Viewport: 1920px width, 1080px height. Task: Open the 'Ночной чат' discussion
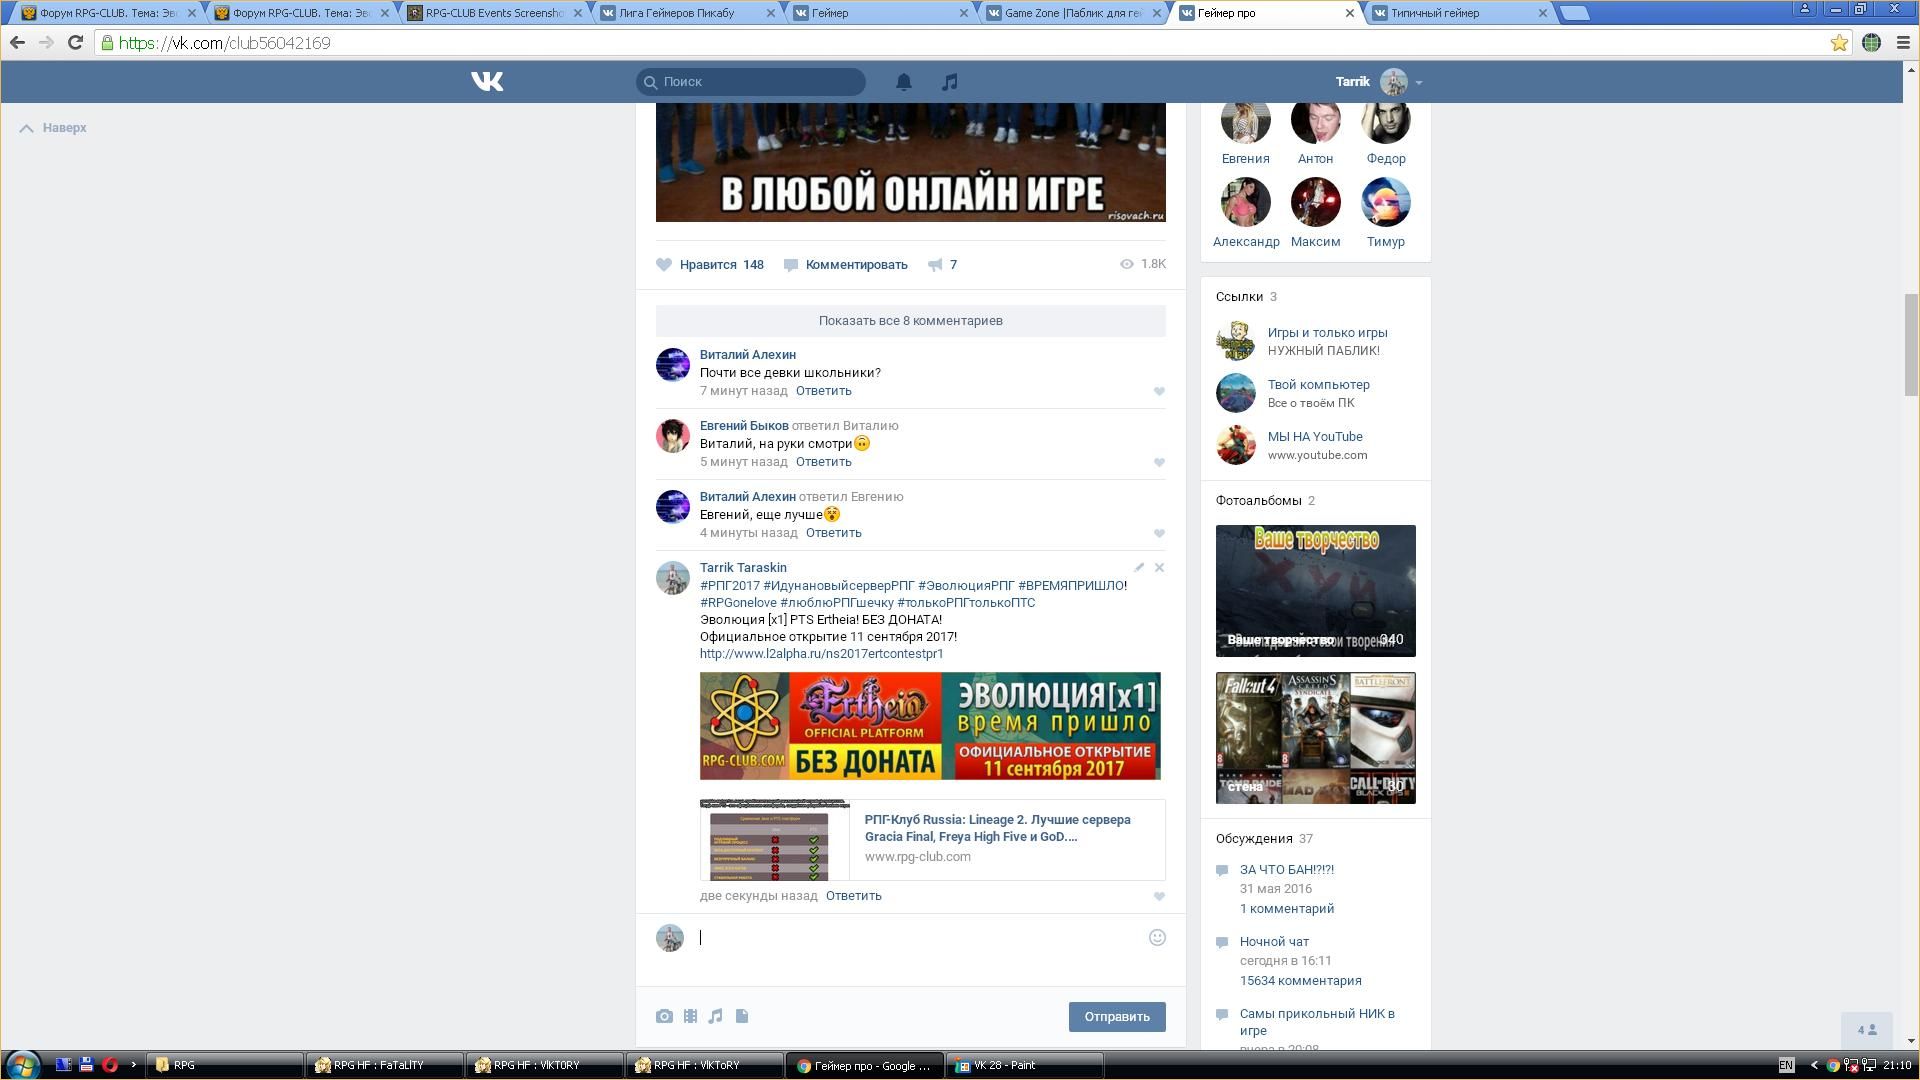pos(1274,942)
